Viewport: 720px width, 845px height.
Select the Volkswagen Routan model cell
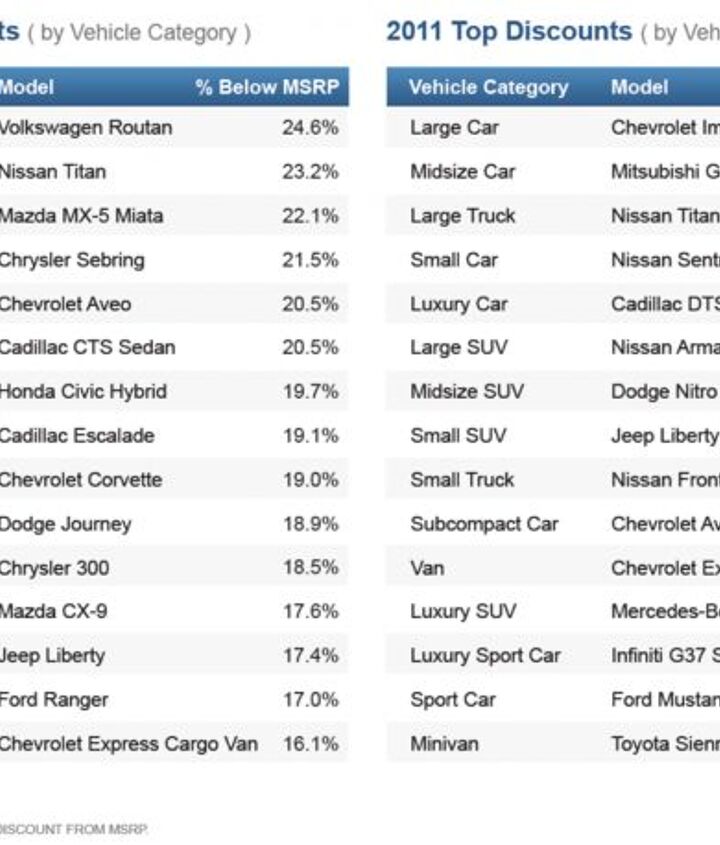[86, 128]
